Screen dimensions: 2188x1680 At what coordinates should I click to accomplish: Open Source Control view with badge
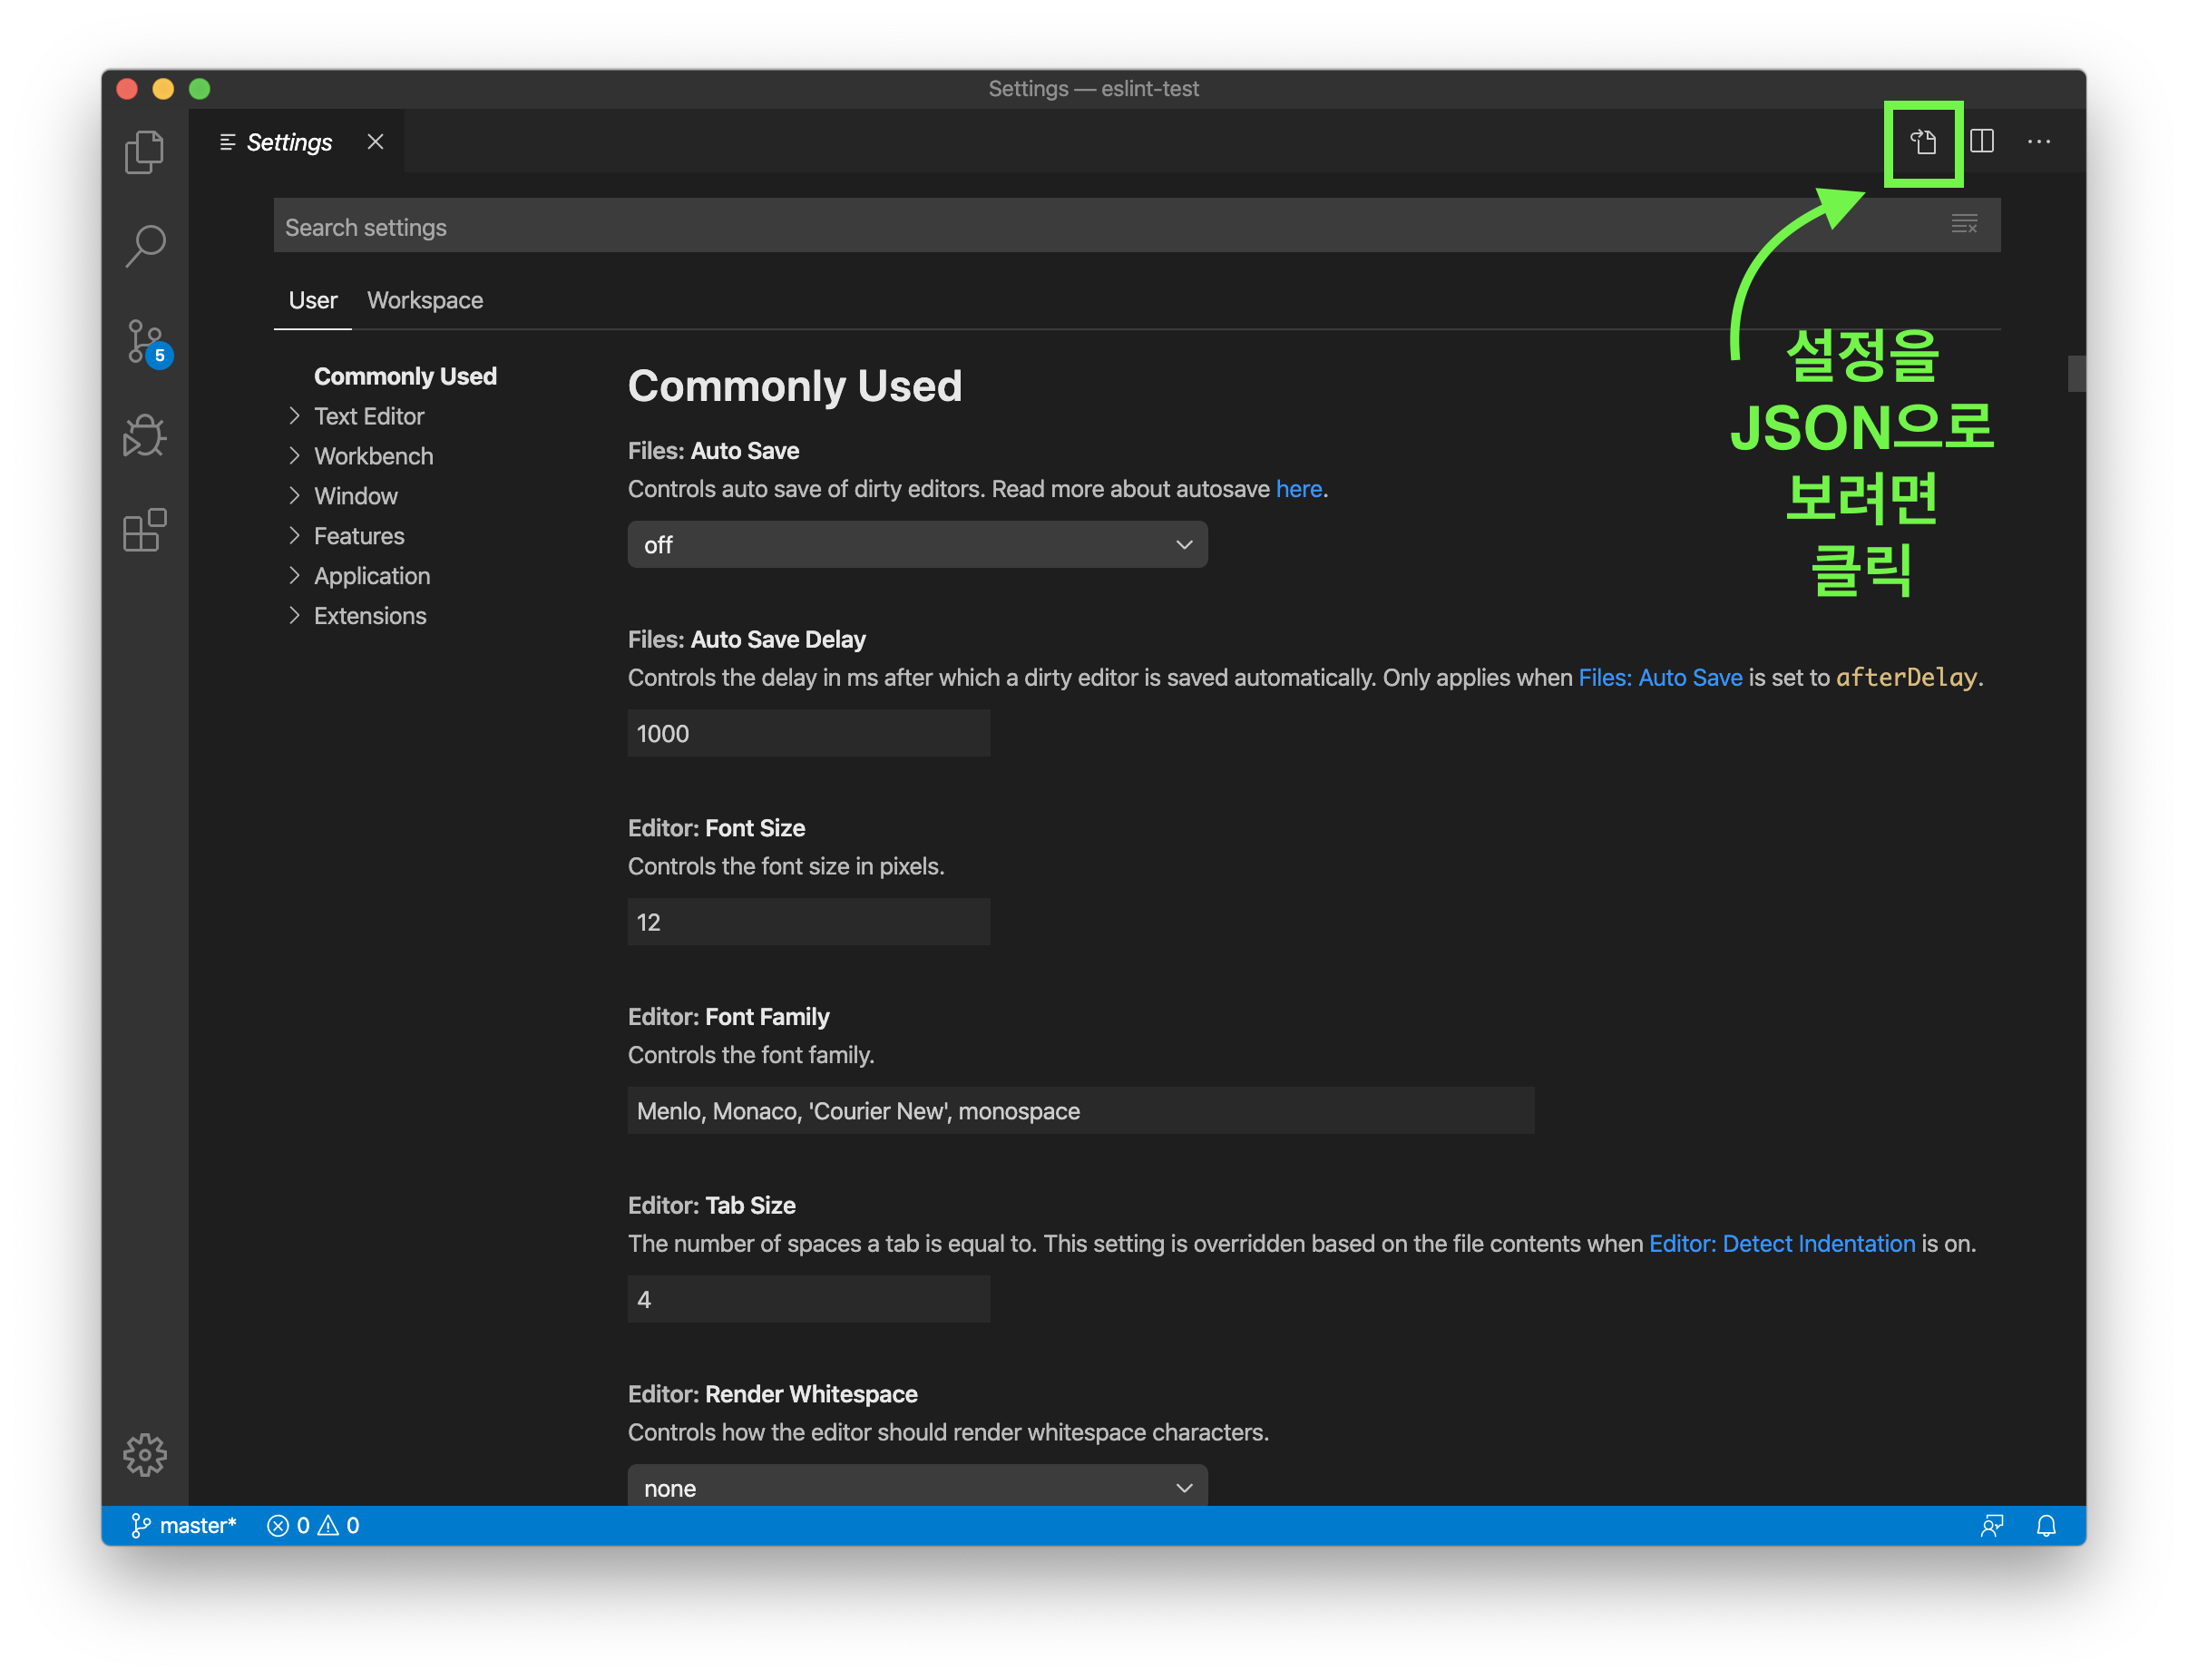146,342
